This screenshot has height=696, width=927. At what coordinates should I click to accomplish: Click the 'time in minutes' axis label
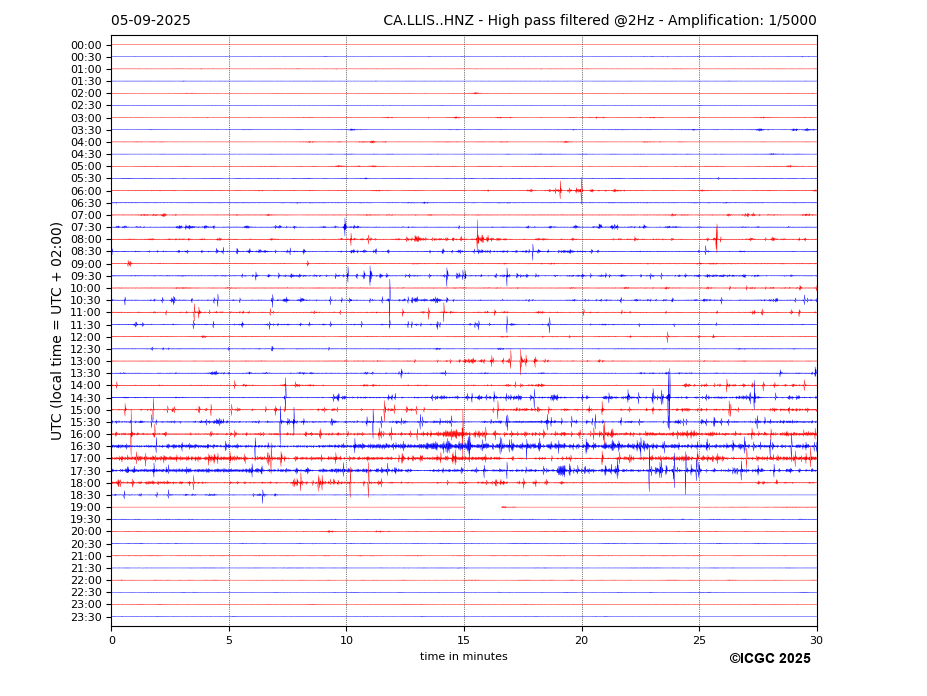(464, 656)
